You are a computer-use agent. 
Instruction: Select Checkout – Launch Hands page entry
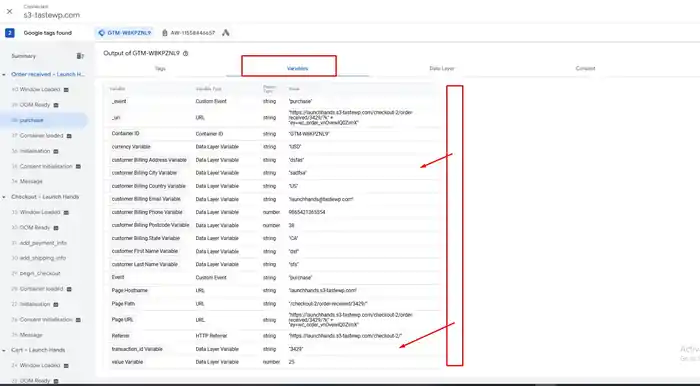(x=45, y=197)
